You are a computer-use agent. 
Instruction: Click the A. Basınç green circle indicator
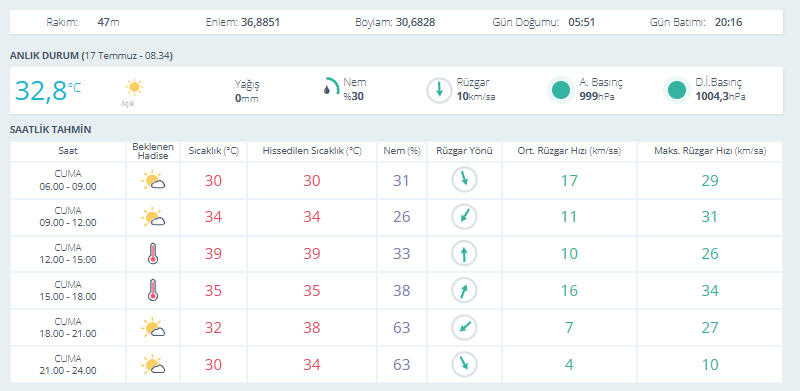[561, 90]
